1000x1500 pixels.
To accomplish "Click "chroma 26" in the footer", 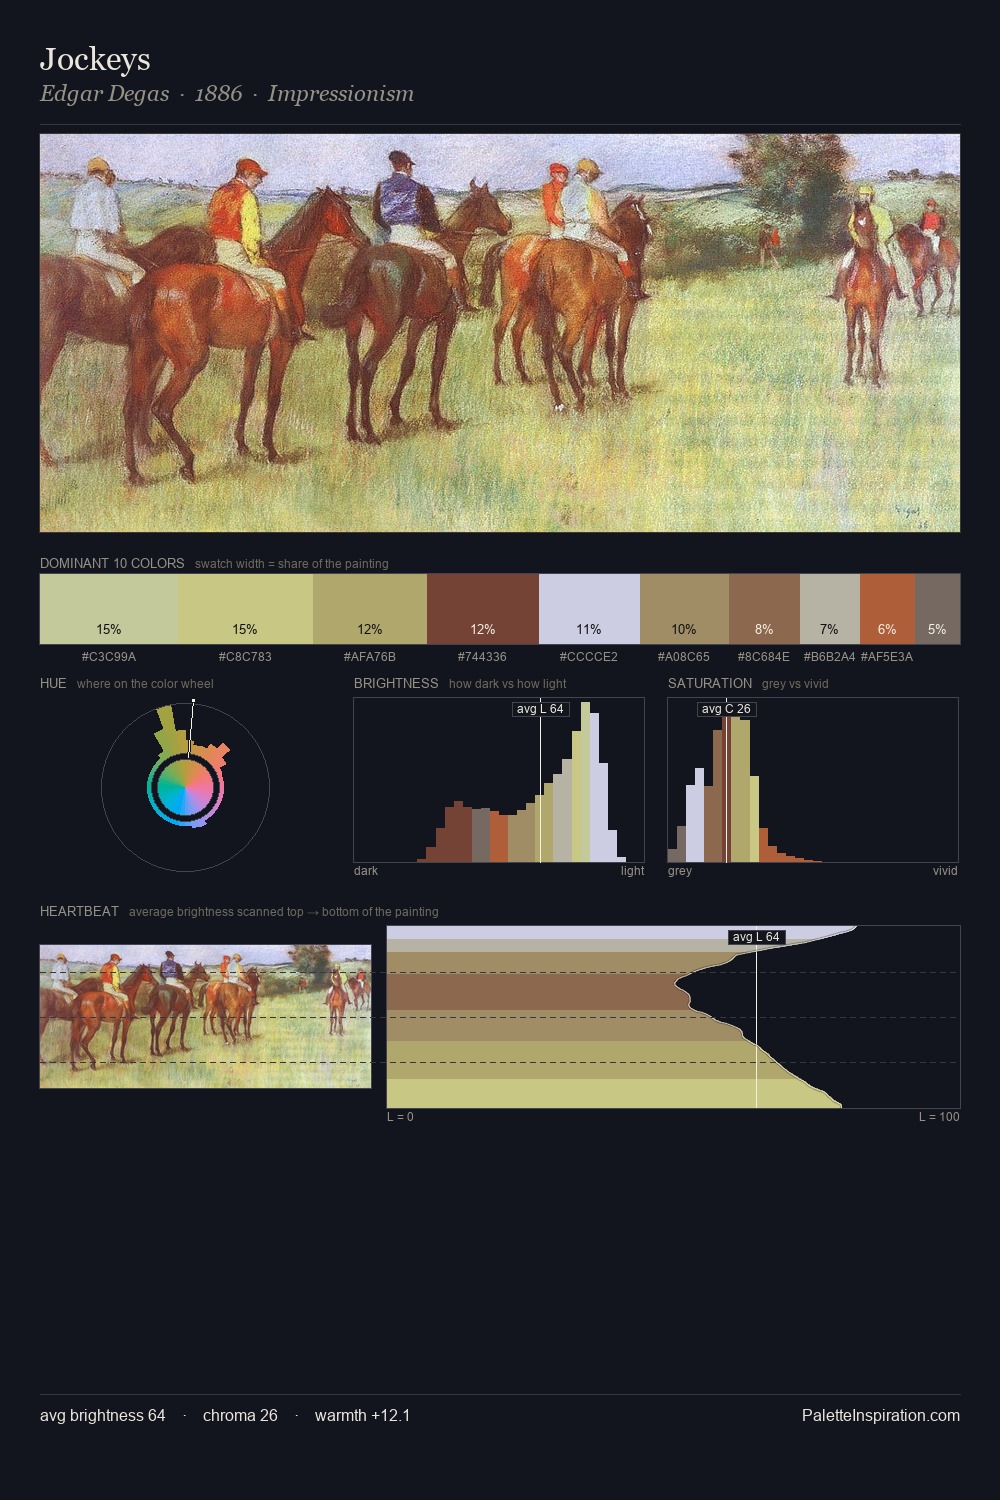I will [x=240, y=1415].
